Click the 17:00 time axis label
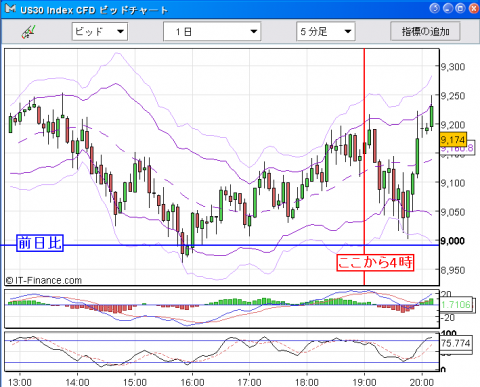The image size is (480, 387). (249, 382)
